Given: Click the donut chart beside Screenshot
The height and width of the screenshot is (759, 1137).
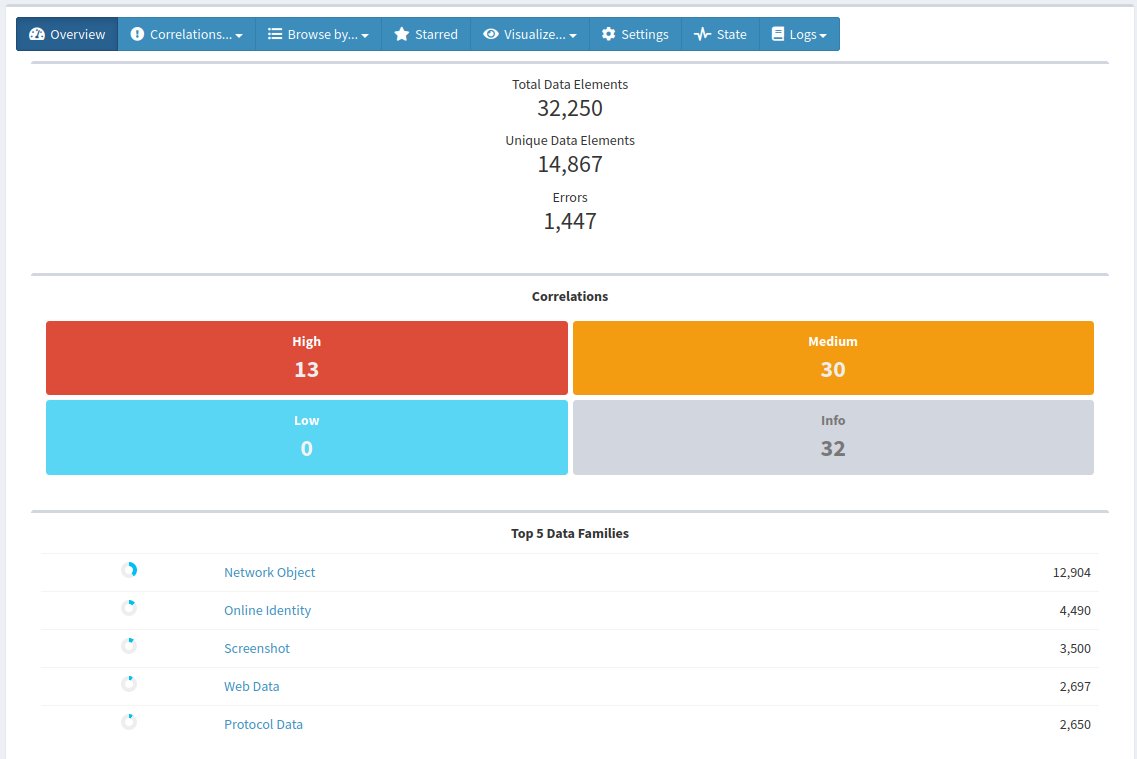Looking at the screenshot, I should (x=129, y=645).
